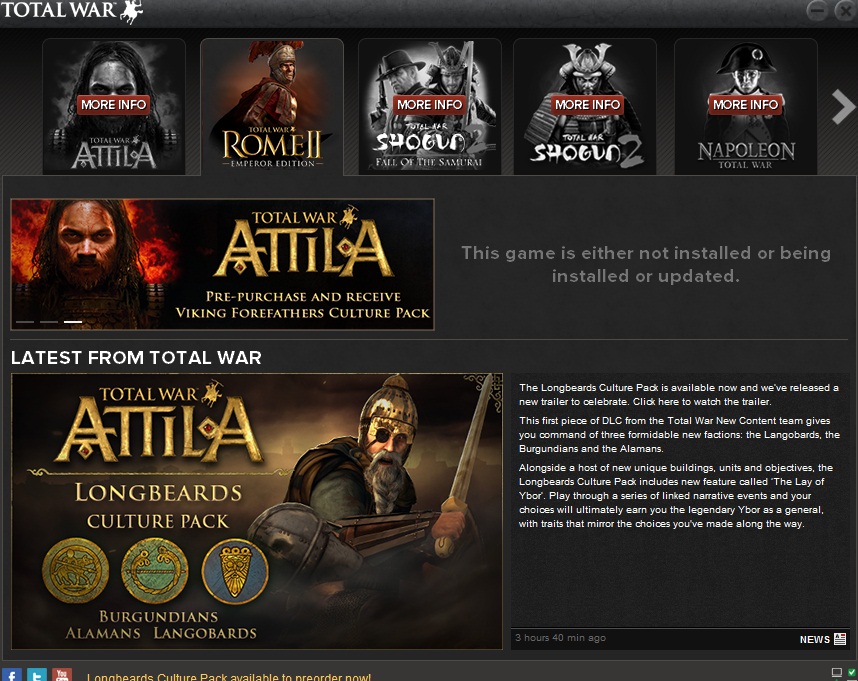
Task: Click MORE INFO on the Attila tile
Action: [x=114, y=104]
